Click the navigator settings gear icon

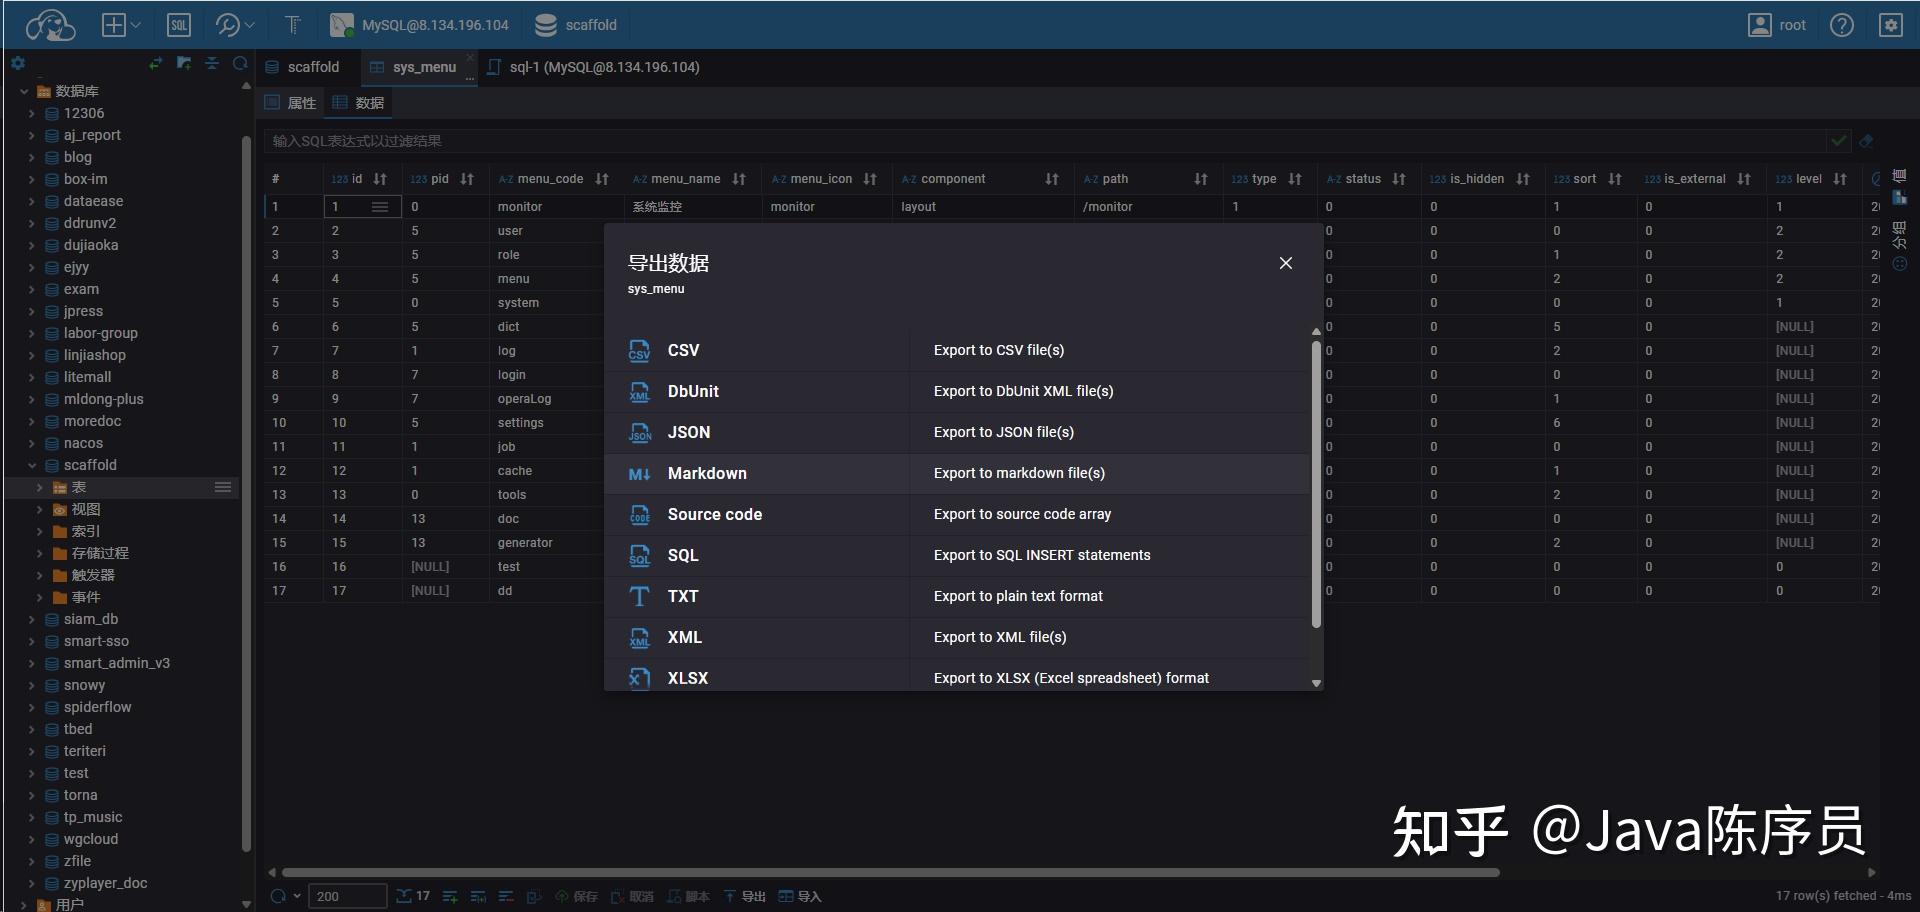point(18,63)
